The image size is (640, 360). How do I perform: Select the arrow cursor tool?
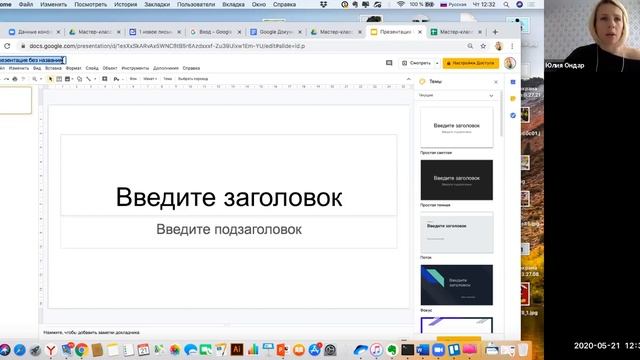tap(50, 79)
